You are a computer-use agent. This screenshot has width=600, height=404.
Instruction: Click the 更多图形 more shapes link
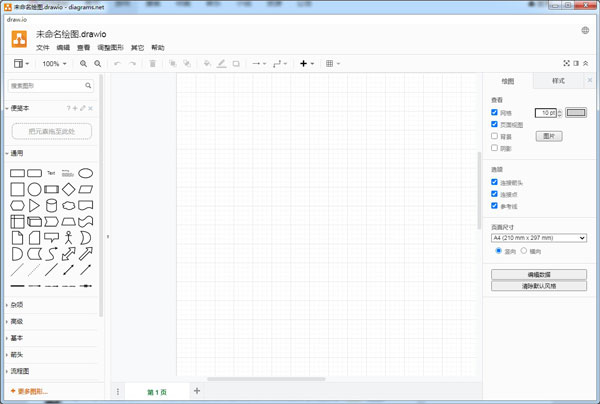(x=29, y=391)
